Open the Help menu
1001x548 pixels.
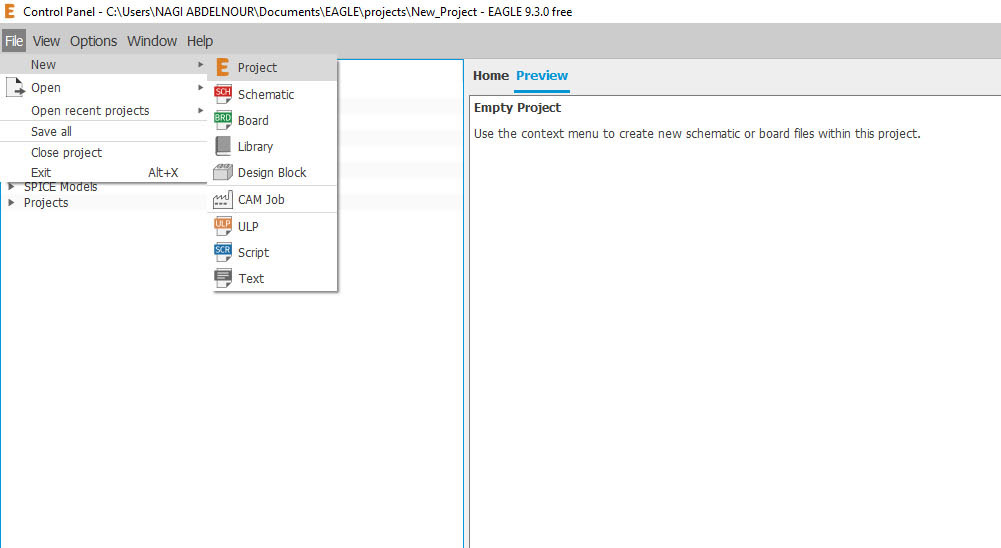coord(200,41)
